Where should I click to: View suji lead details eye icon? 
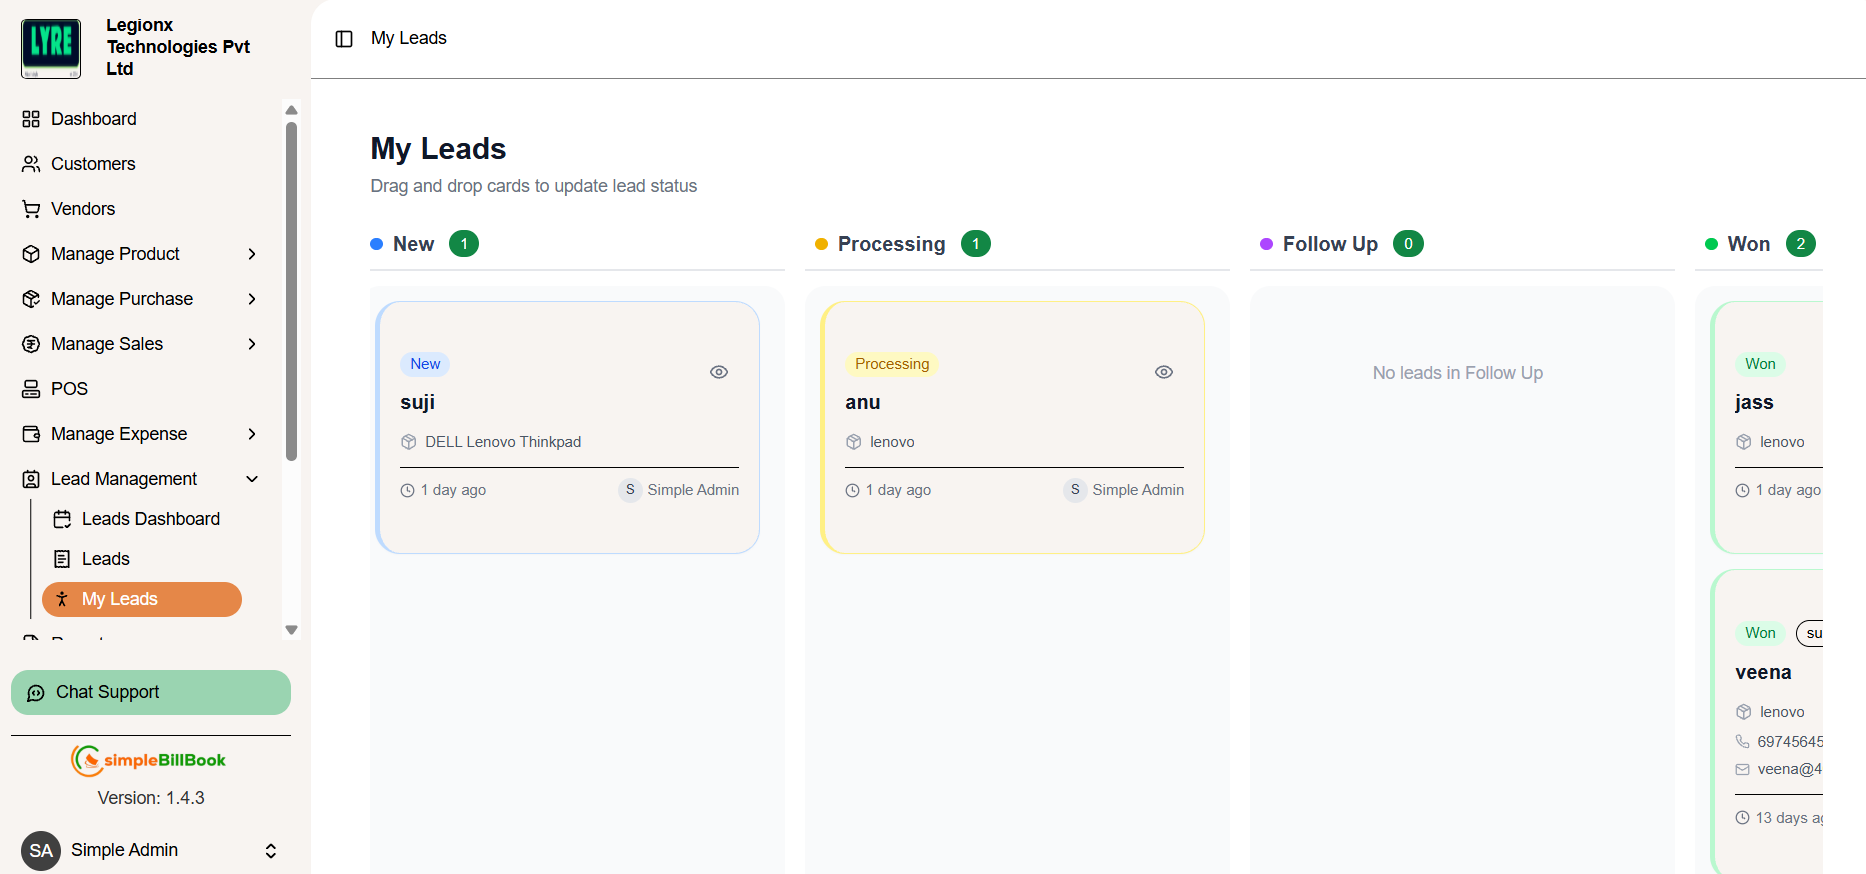point(719,372)
